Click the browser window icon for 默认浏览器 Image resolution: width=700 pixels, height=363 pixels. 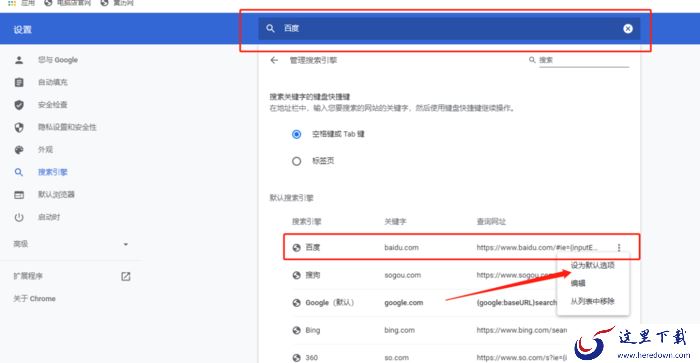pos(19,195)
